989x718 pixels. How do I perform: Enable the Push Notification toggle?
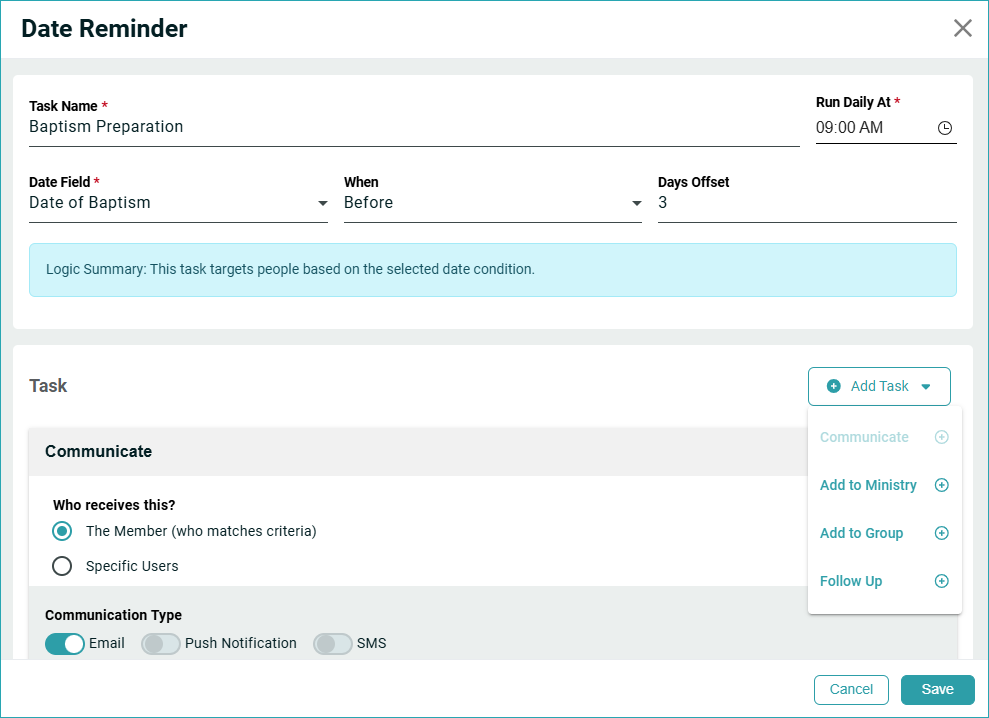(x=161, y=644)
